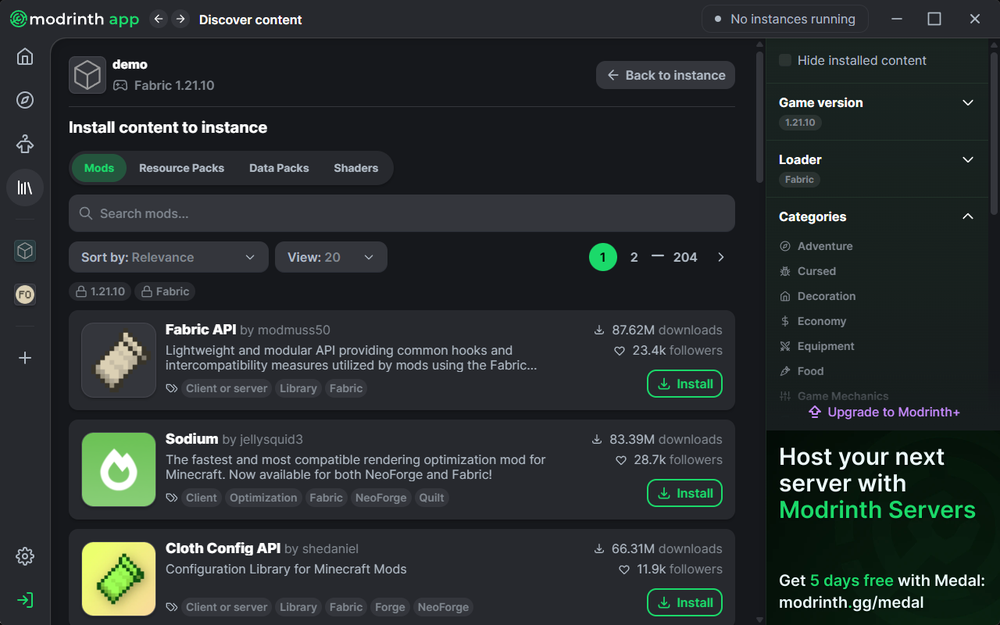Expand the Game version section
The width and height of the screenshot is (1000, 625).
pyautogui.click(x=967, y=103)
